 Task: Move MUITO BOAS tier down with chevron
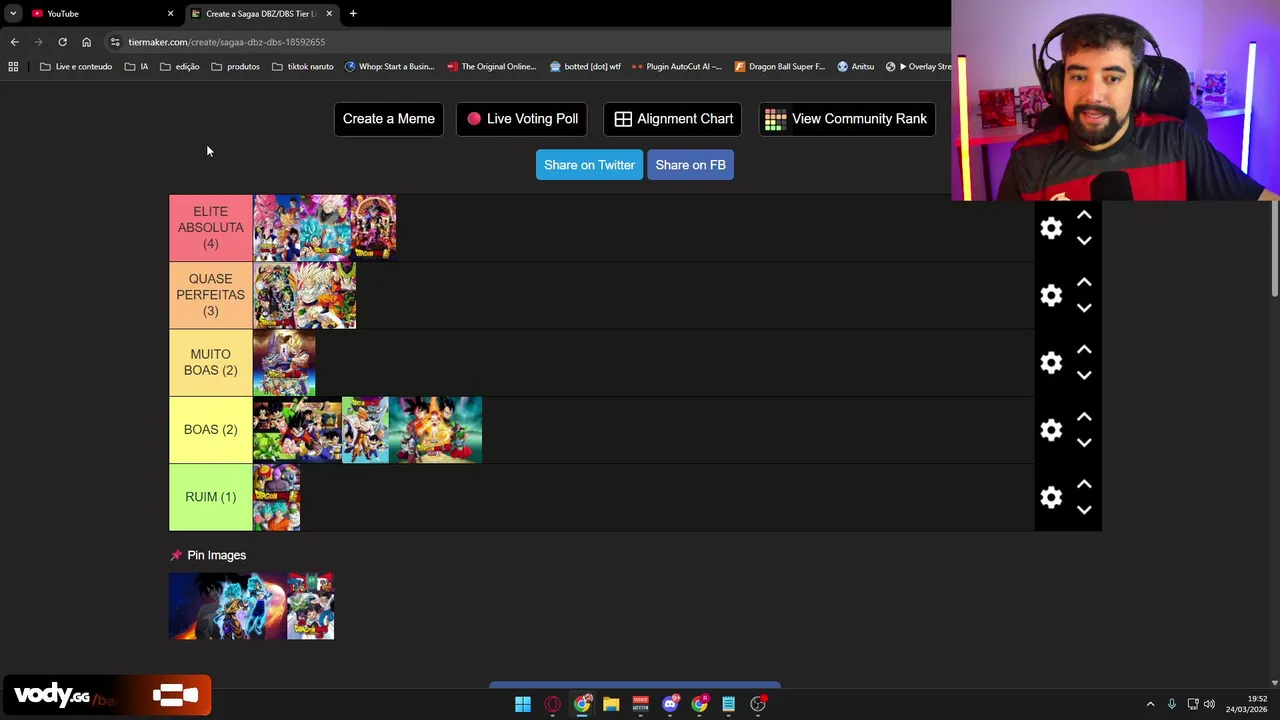[1084, 375]
